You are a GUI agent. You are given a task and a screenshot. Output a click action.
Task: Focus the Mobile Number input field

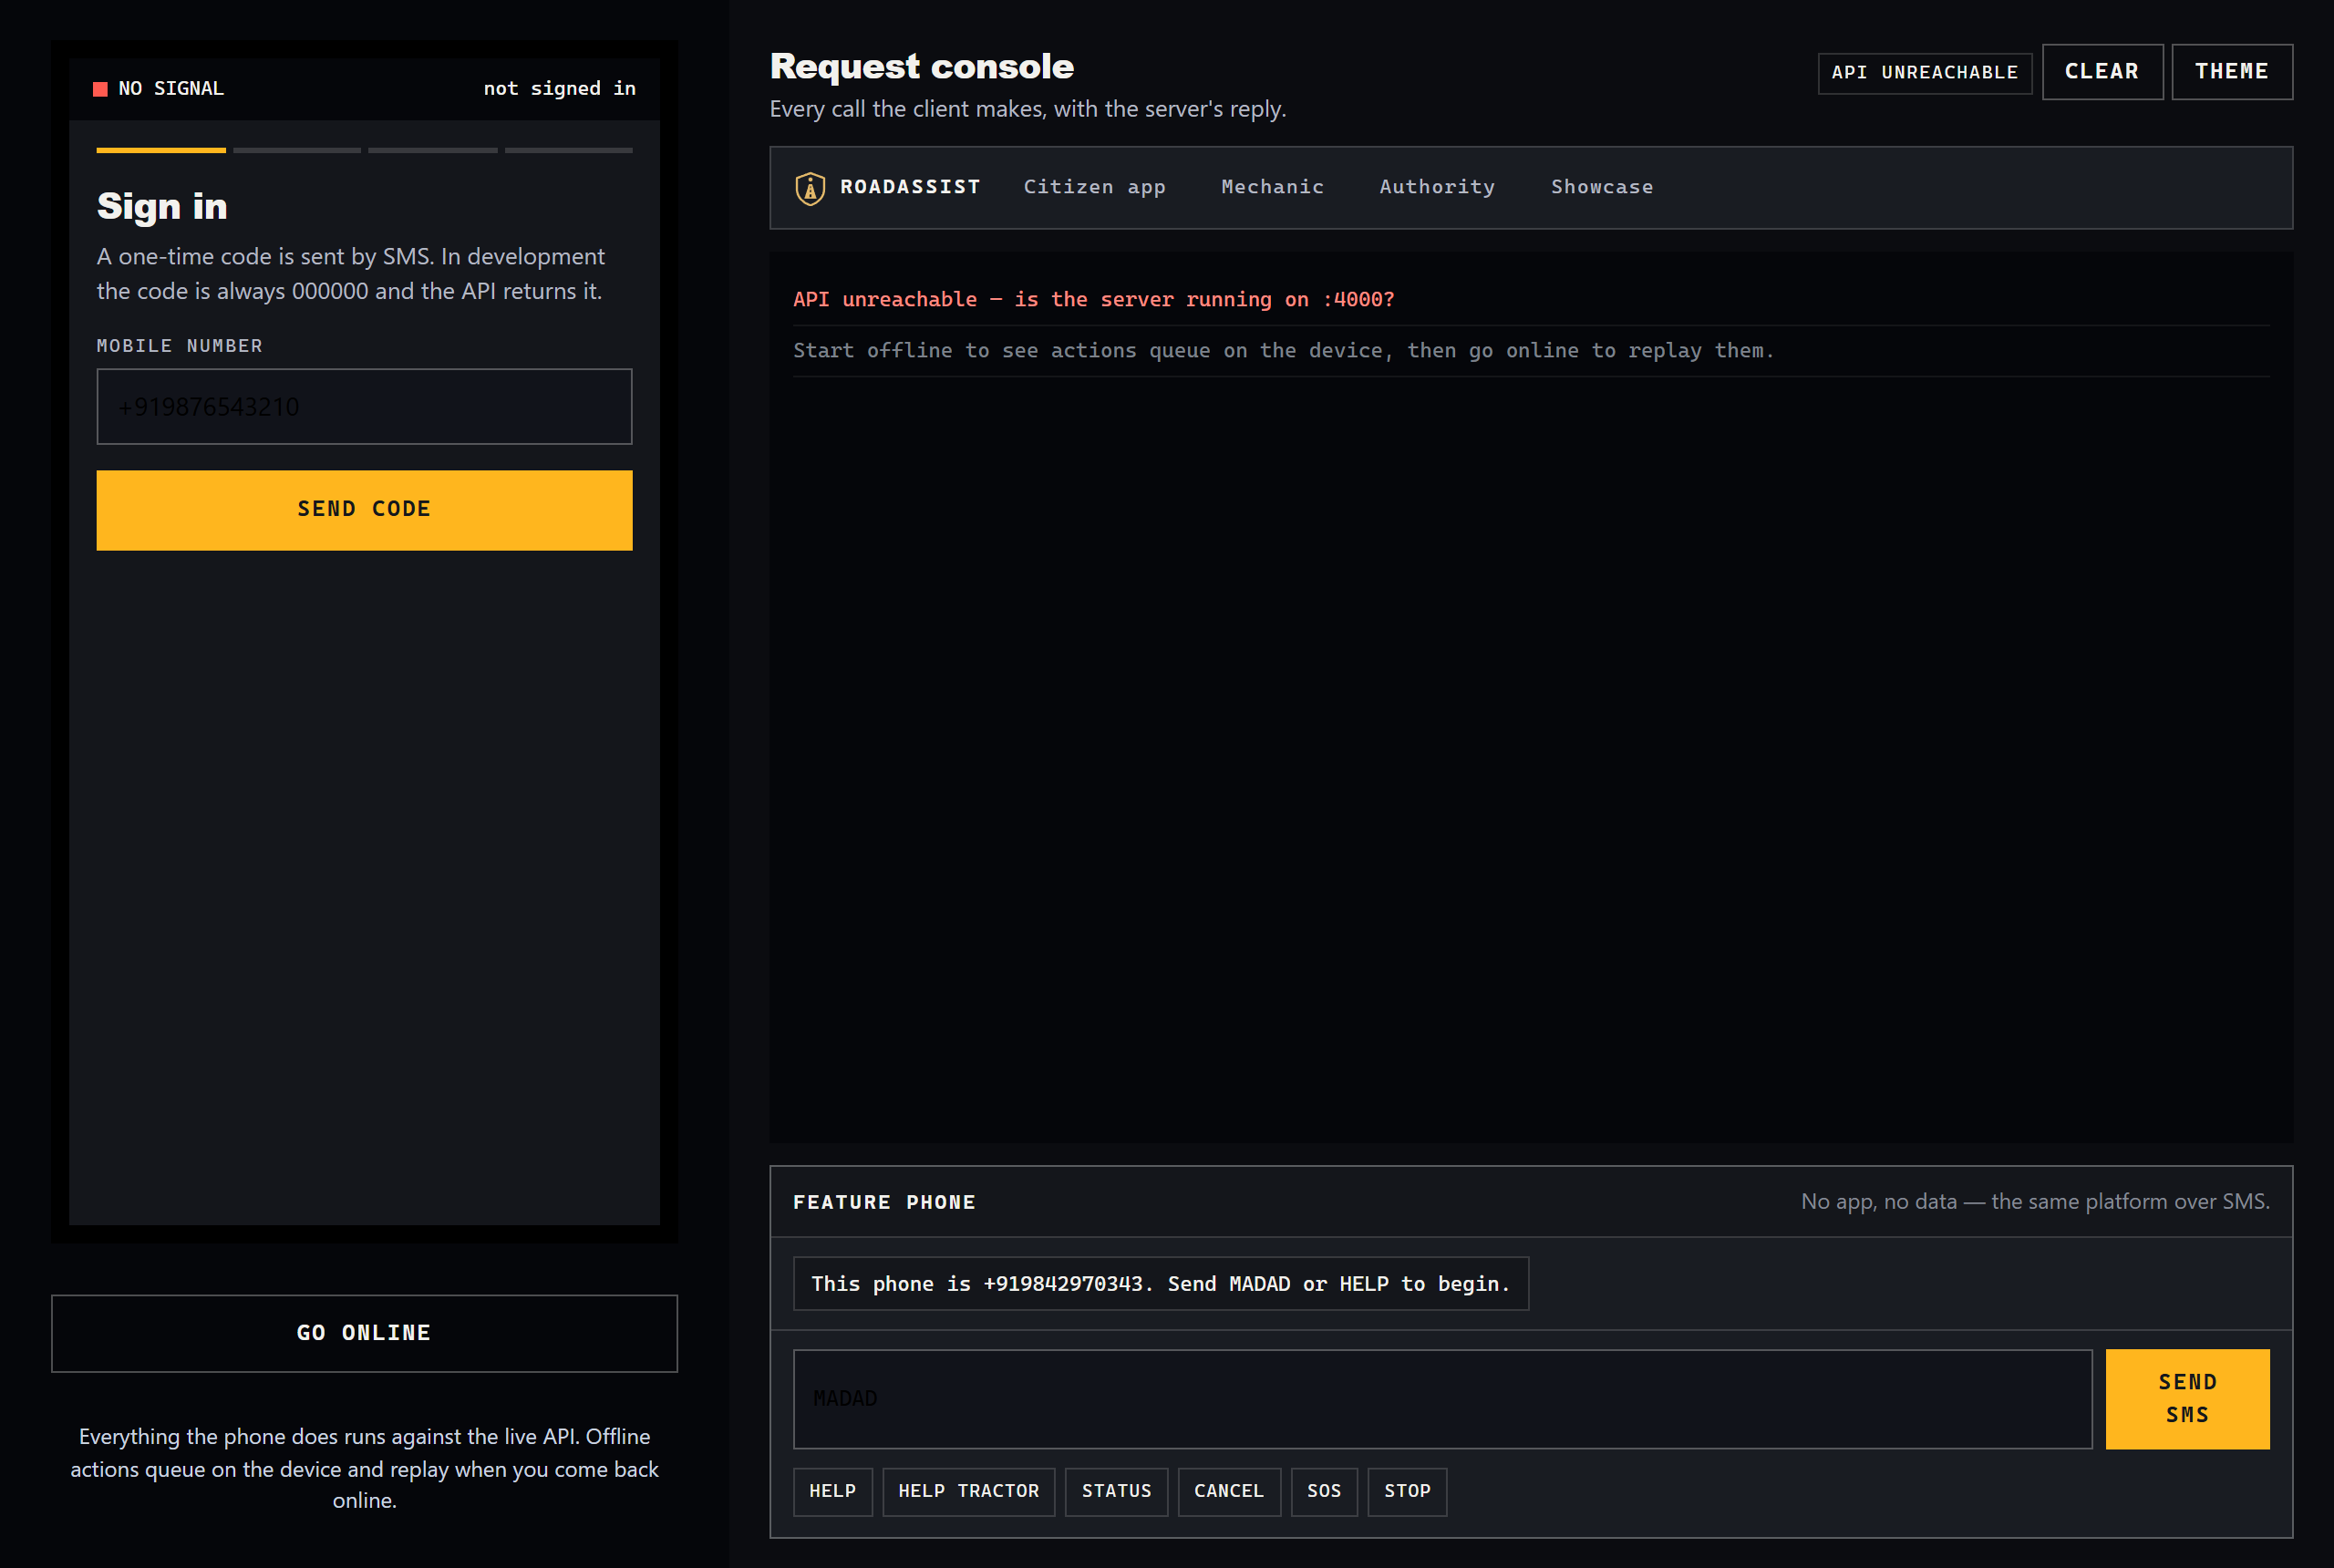364,406
